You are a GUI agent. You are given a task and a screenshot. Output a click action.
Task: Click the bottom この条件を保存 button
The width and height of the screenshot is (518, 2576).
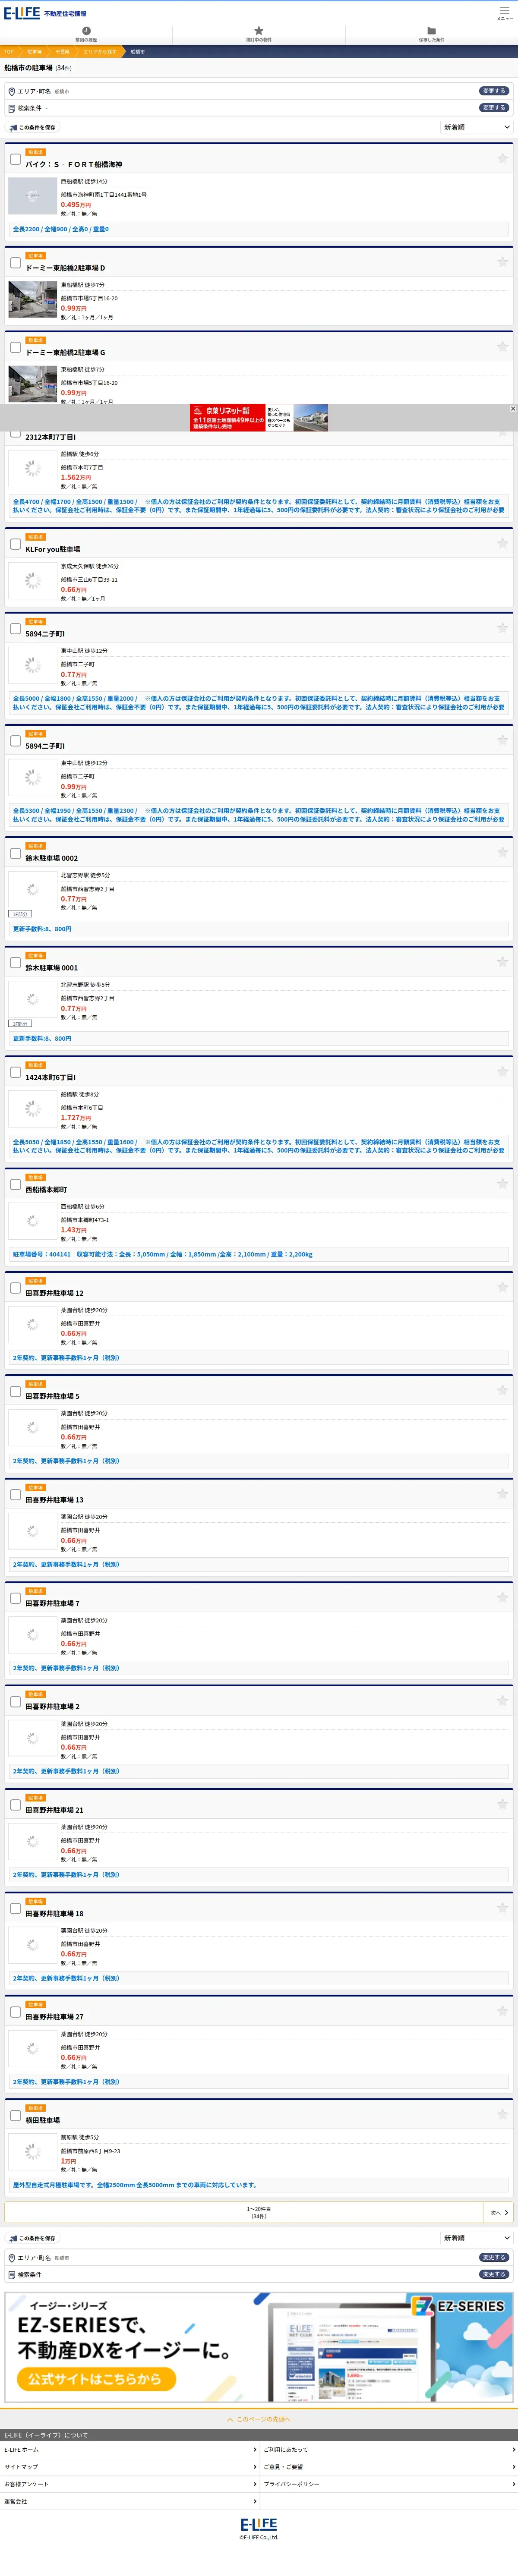point(33,2238)
